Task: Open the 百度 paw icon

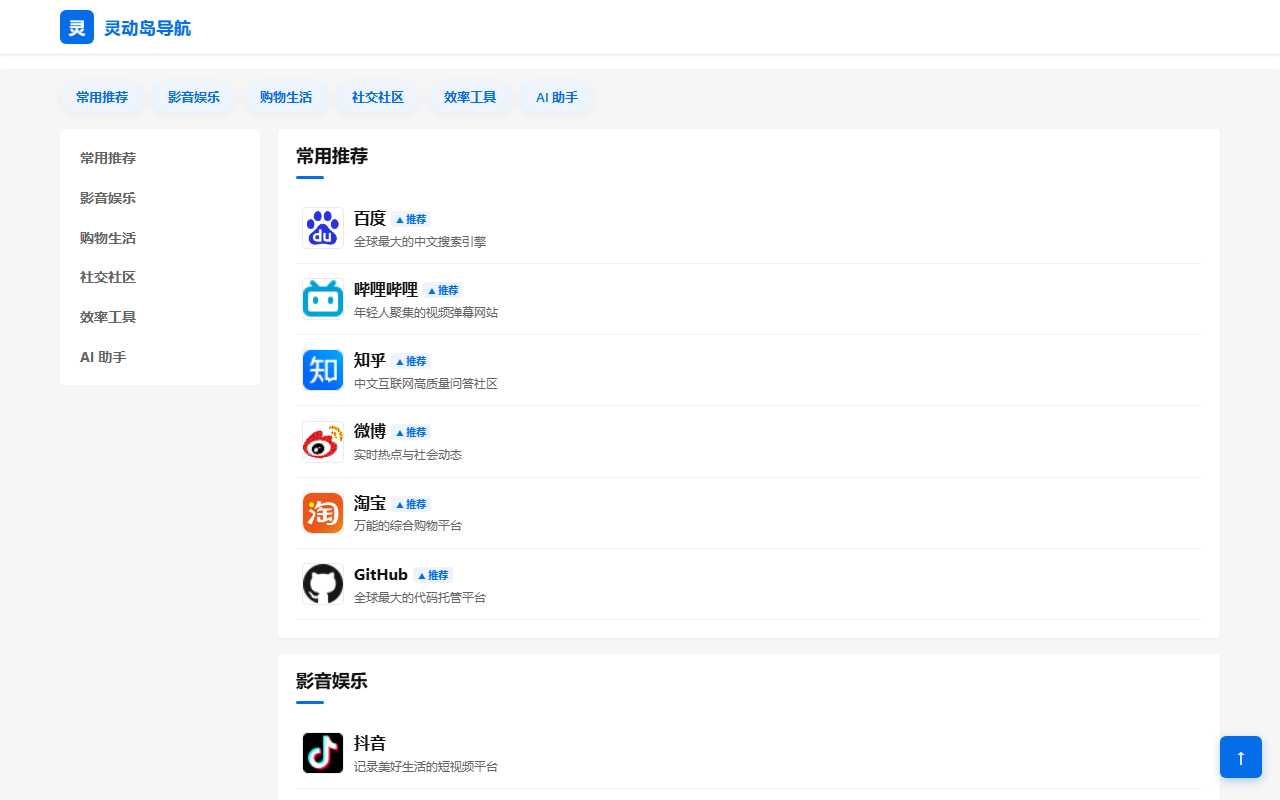Action: [x=323, y=228]
